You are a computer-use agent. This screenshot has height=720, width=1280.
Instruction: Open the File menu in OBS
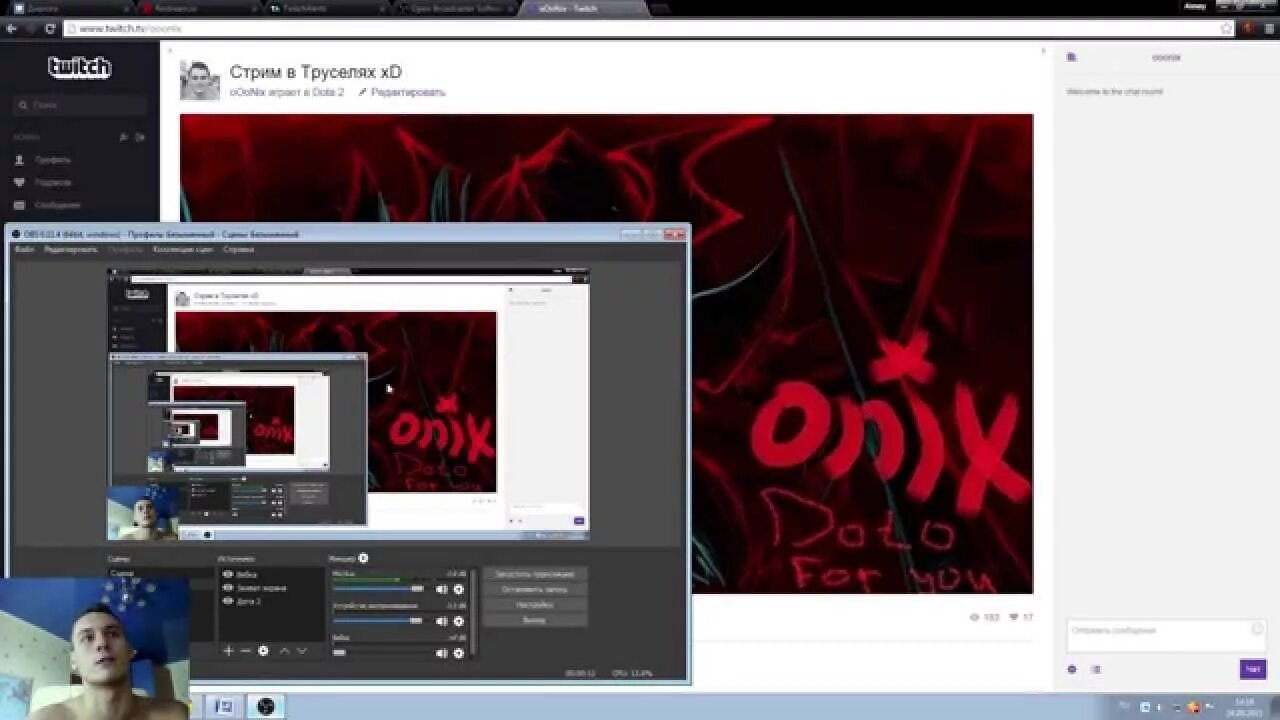(x=24, y=250)
